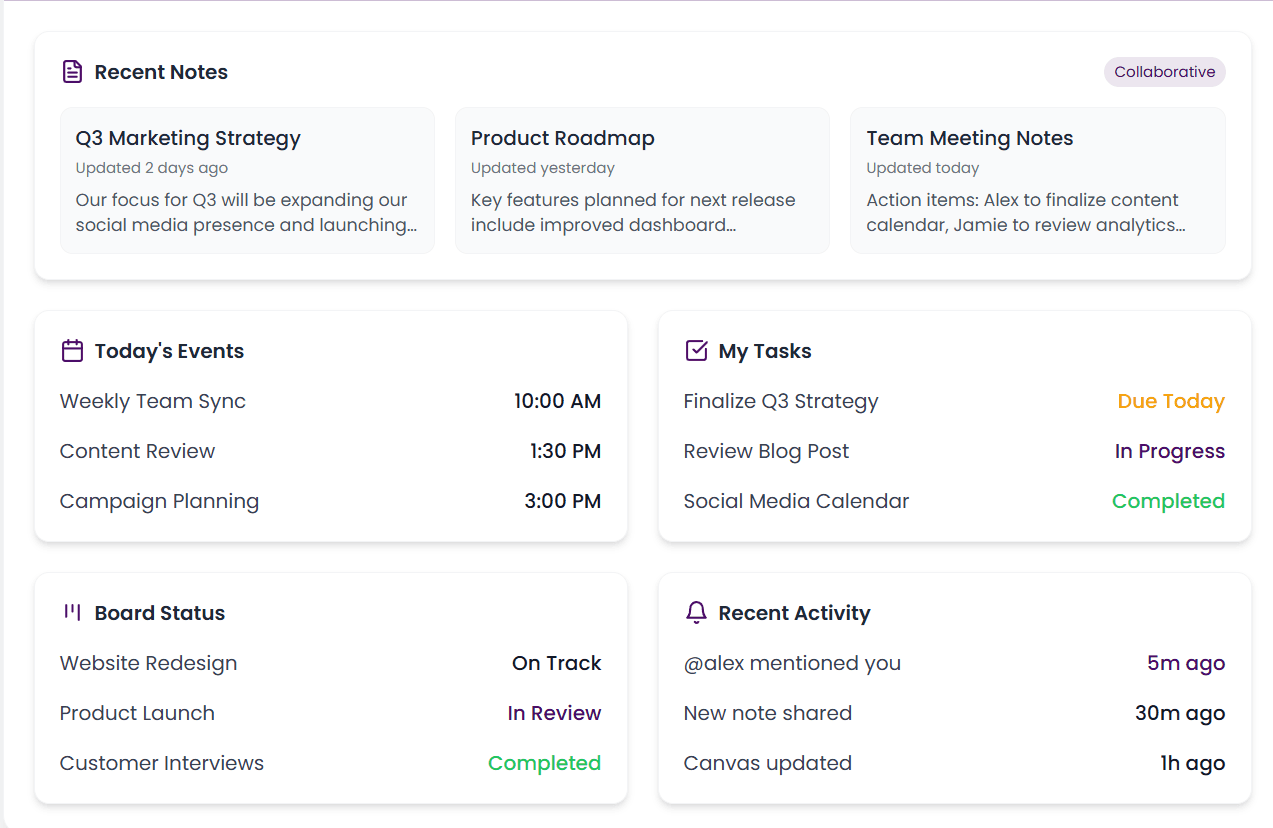Screen dimensions: 1273x828
Task: Click the On Track status label
Action: click(x=557, y=663)
